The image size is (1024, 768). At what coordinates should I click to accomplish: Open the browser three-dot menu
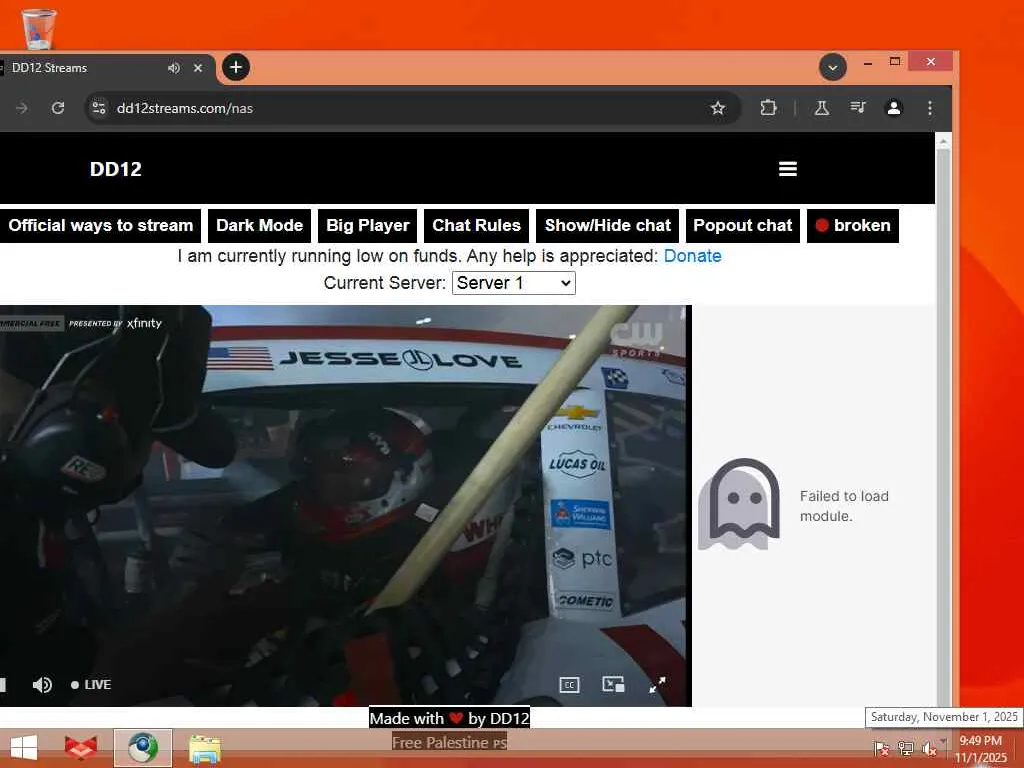[929, 108]
